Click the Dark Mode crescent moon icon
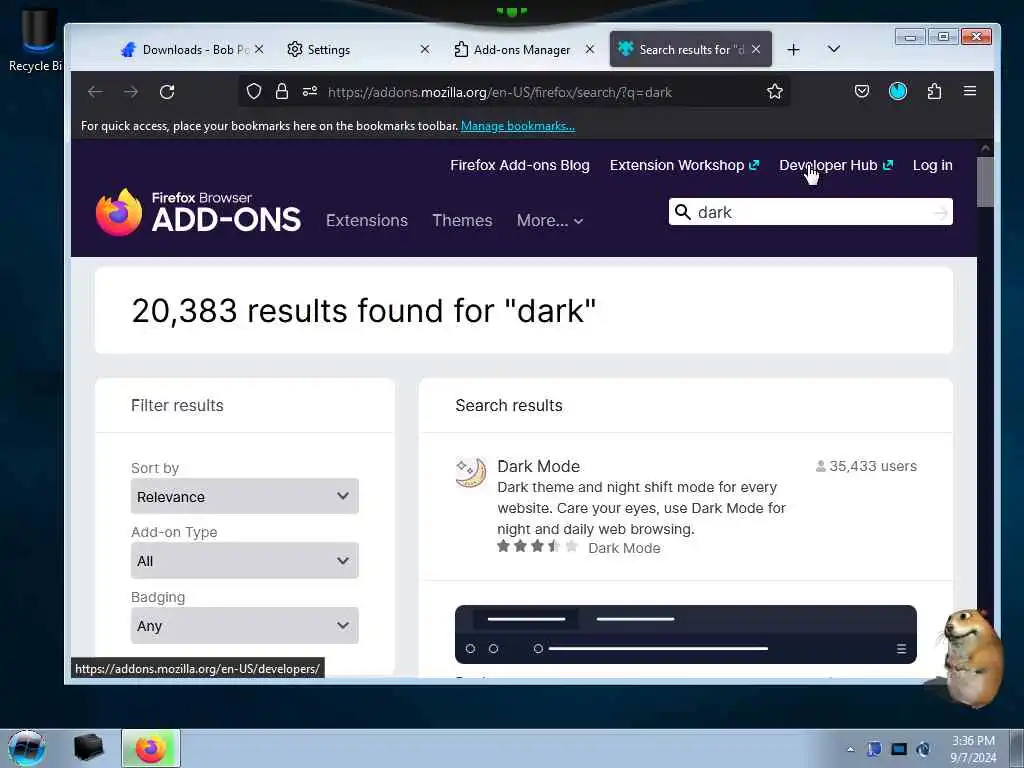1024x768 pixels. (x=471, y=473)
